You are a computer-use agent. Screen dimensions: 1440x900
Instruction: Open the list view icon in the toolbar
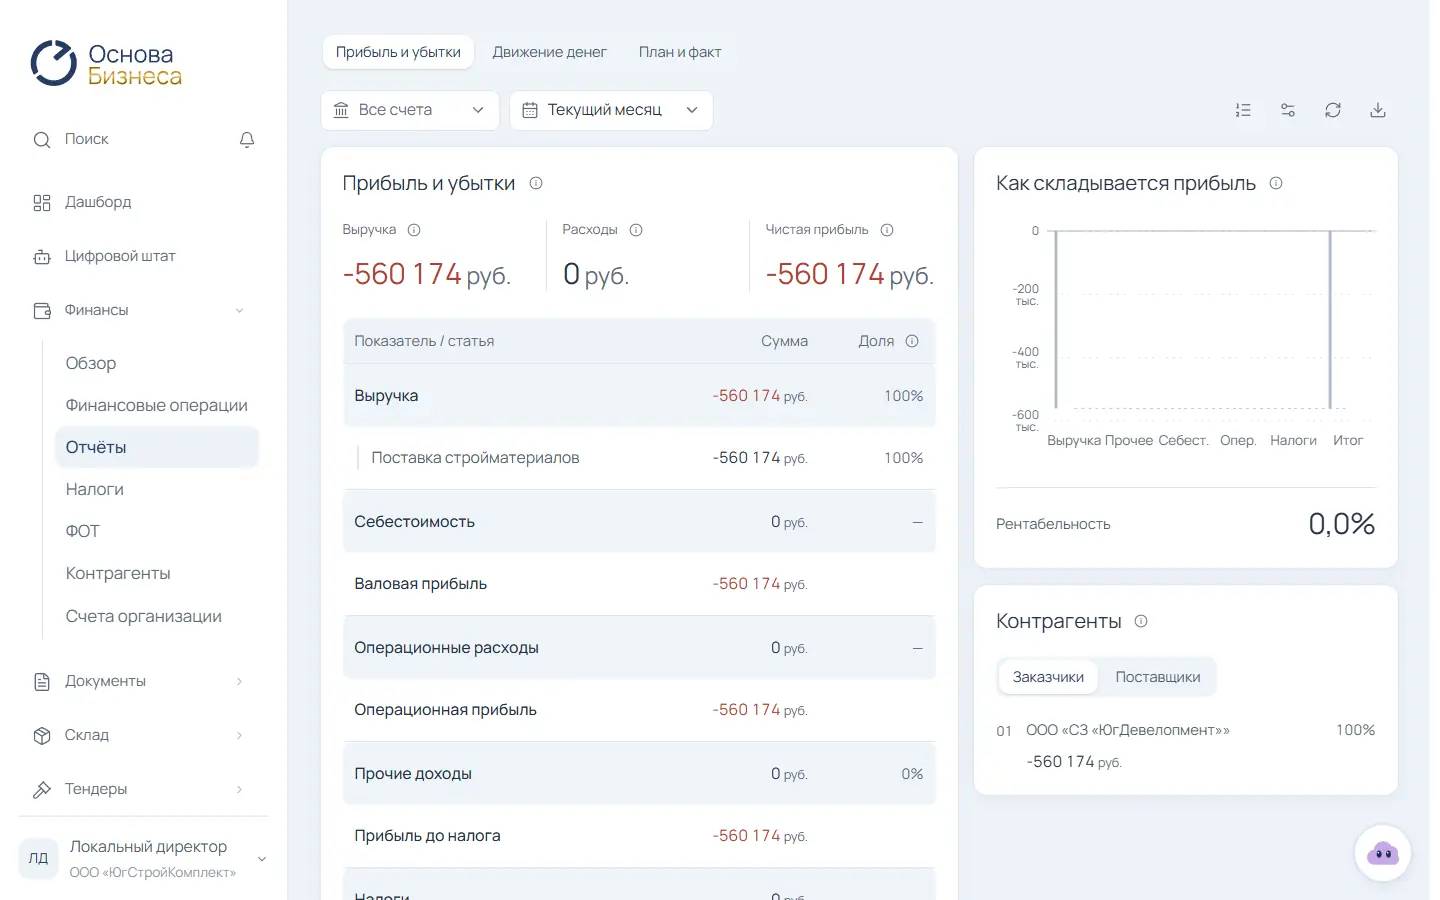[1243, 110]
